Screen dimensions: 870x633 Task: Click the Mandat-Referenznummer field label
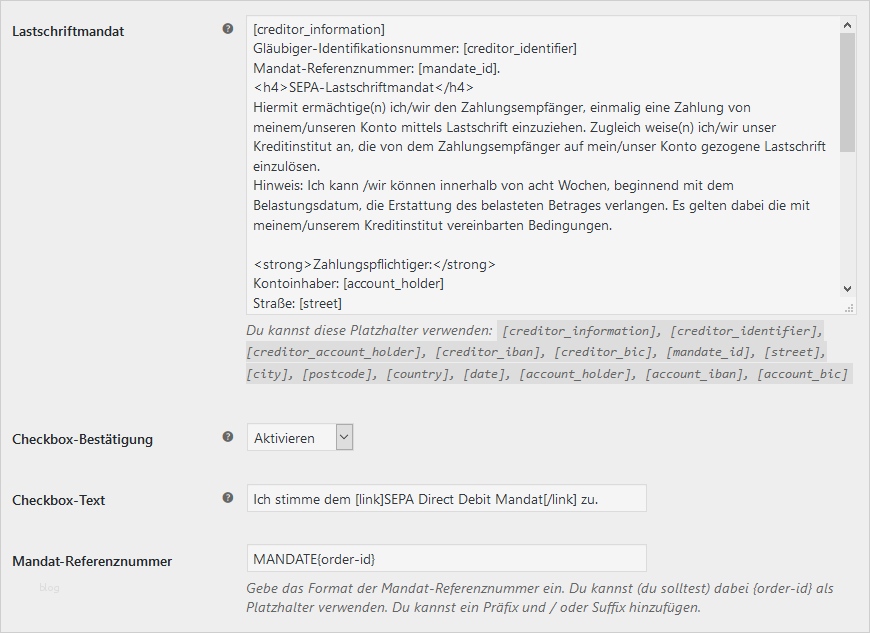click(92, 561)
